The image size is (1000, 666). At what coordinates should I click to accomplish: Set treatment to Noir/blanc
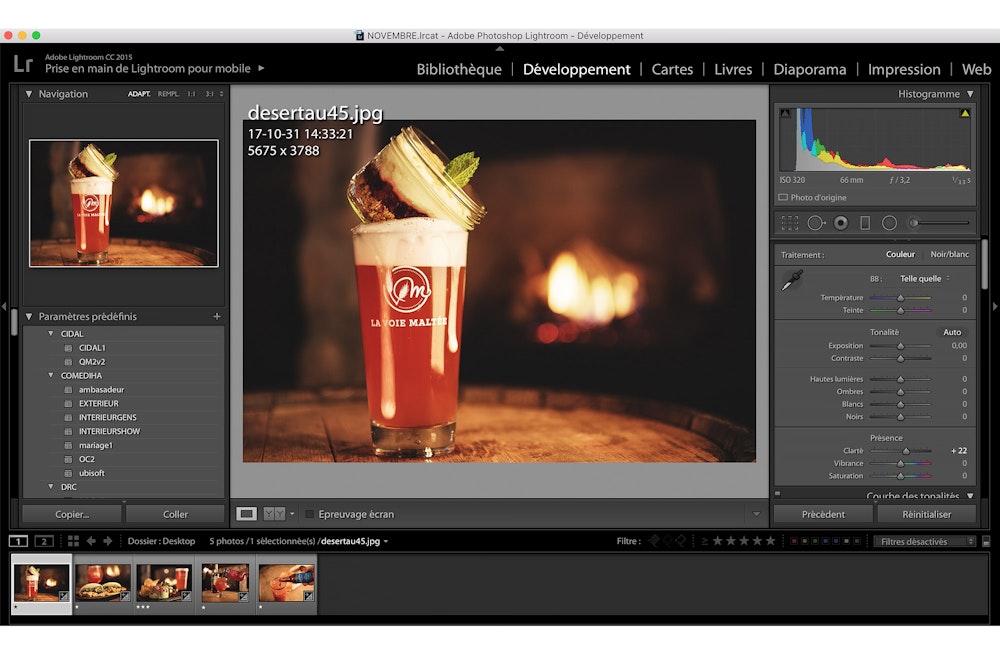point(949,254)
